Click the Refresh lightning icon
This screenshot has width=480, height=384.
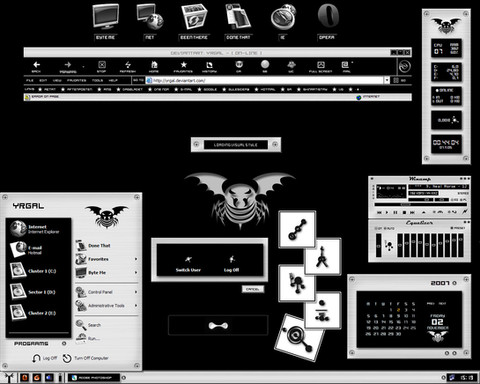[128, 65]
